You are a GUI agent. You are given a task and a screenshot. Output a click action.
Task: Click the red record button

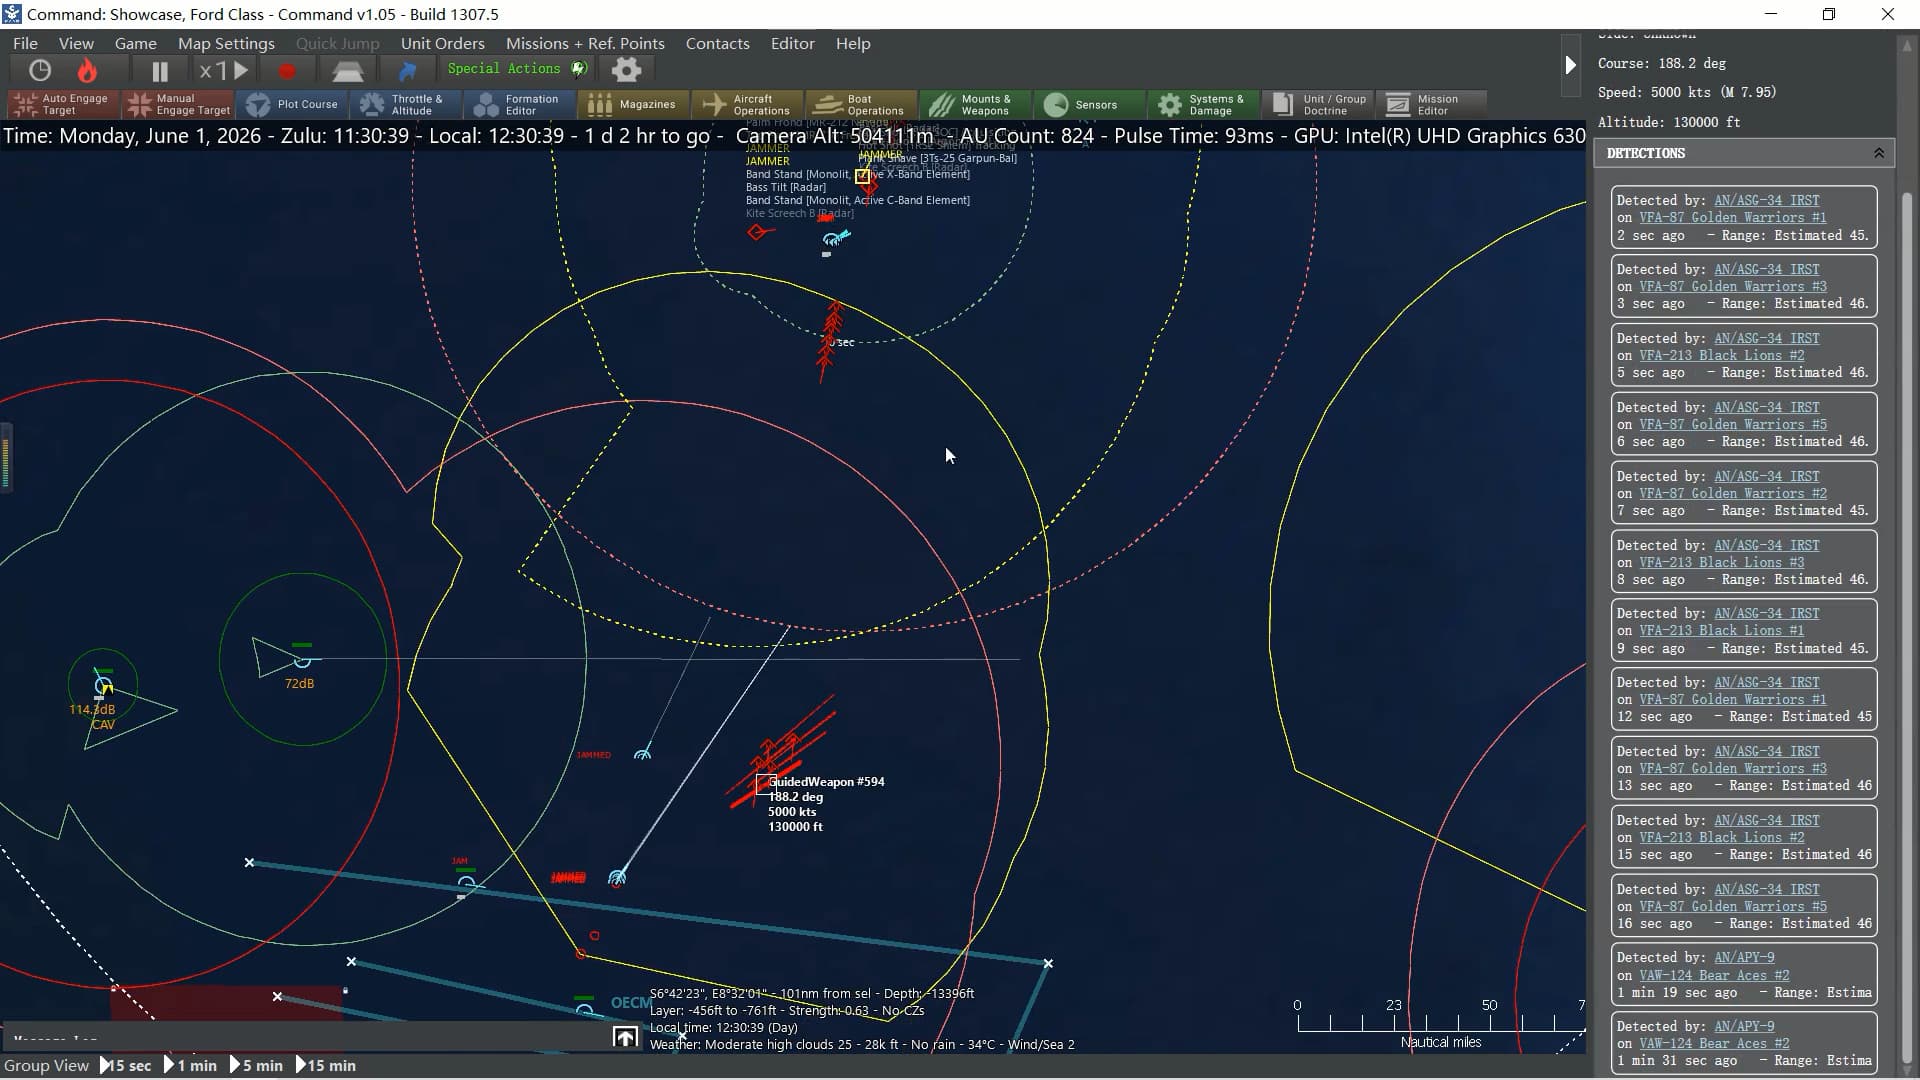287,71
